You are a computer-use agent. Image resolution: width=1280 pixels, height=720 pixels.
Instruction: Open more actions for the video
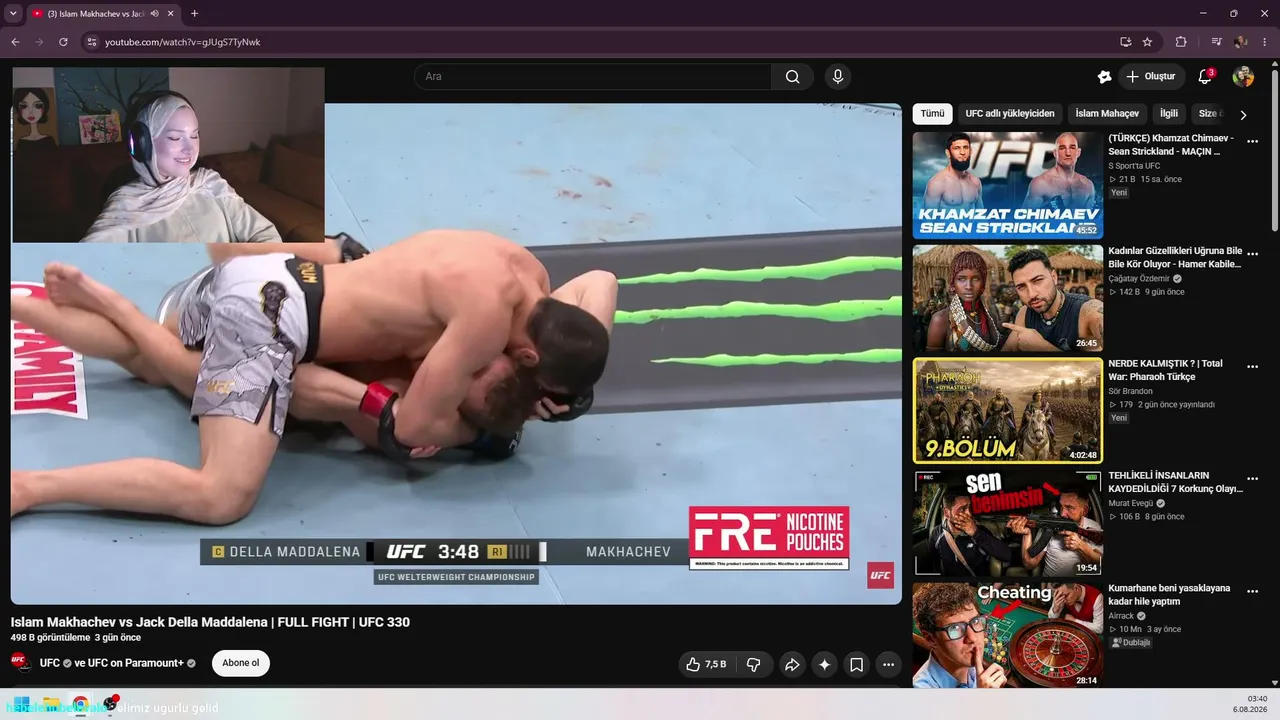tap(888, 664)
